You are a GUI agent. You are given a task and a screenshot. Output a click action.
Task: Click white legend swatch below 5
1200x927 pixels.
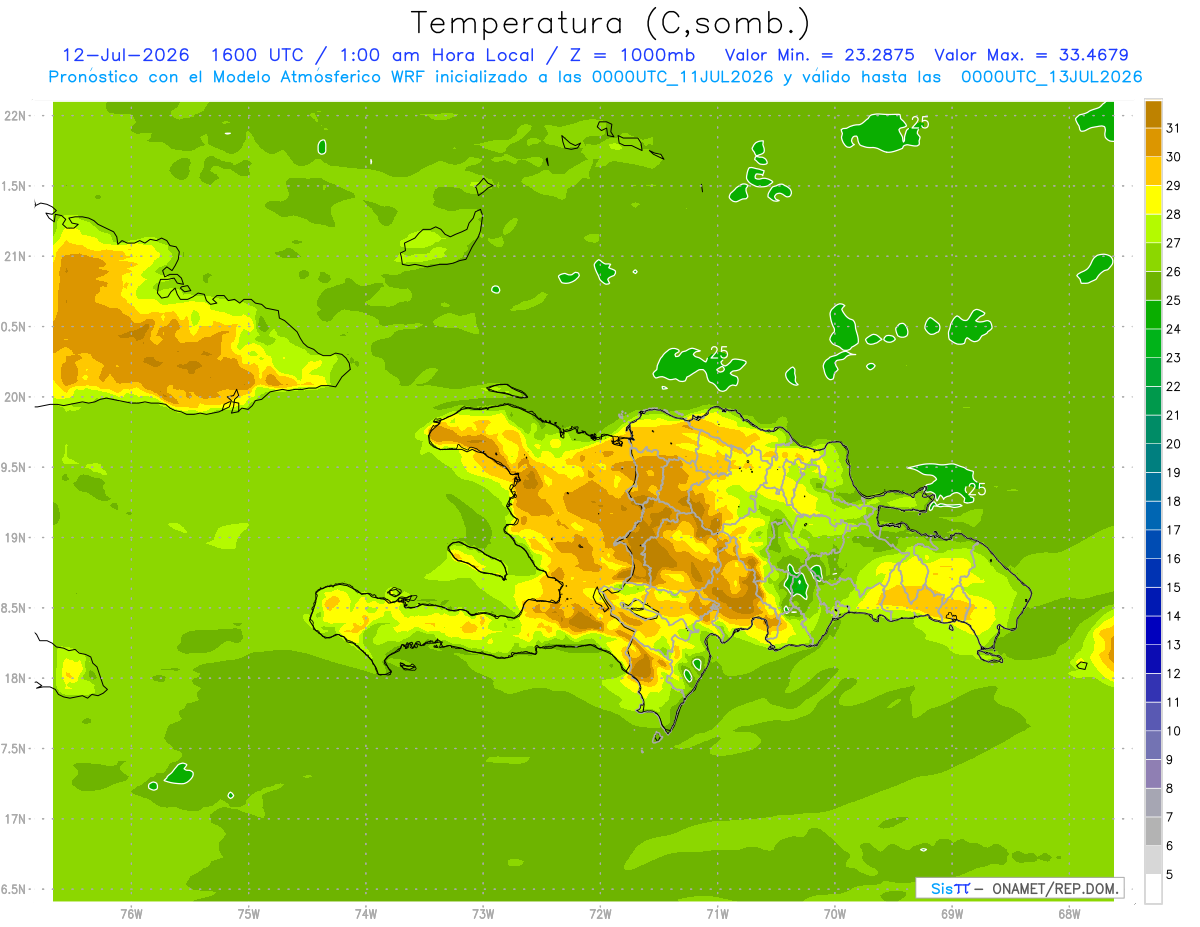[x=1153, y=888]
